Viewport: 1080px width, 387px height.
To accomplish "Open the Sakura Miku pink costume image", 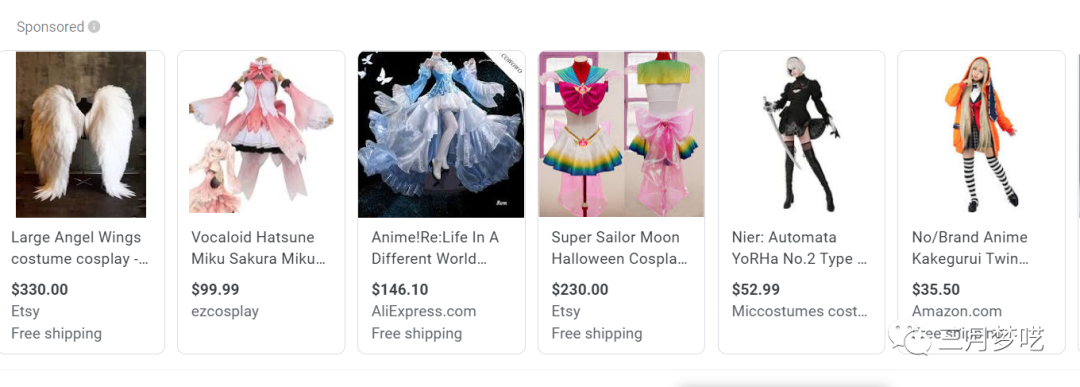I will coord(261,134).
